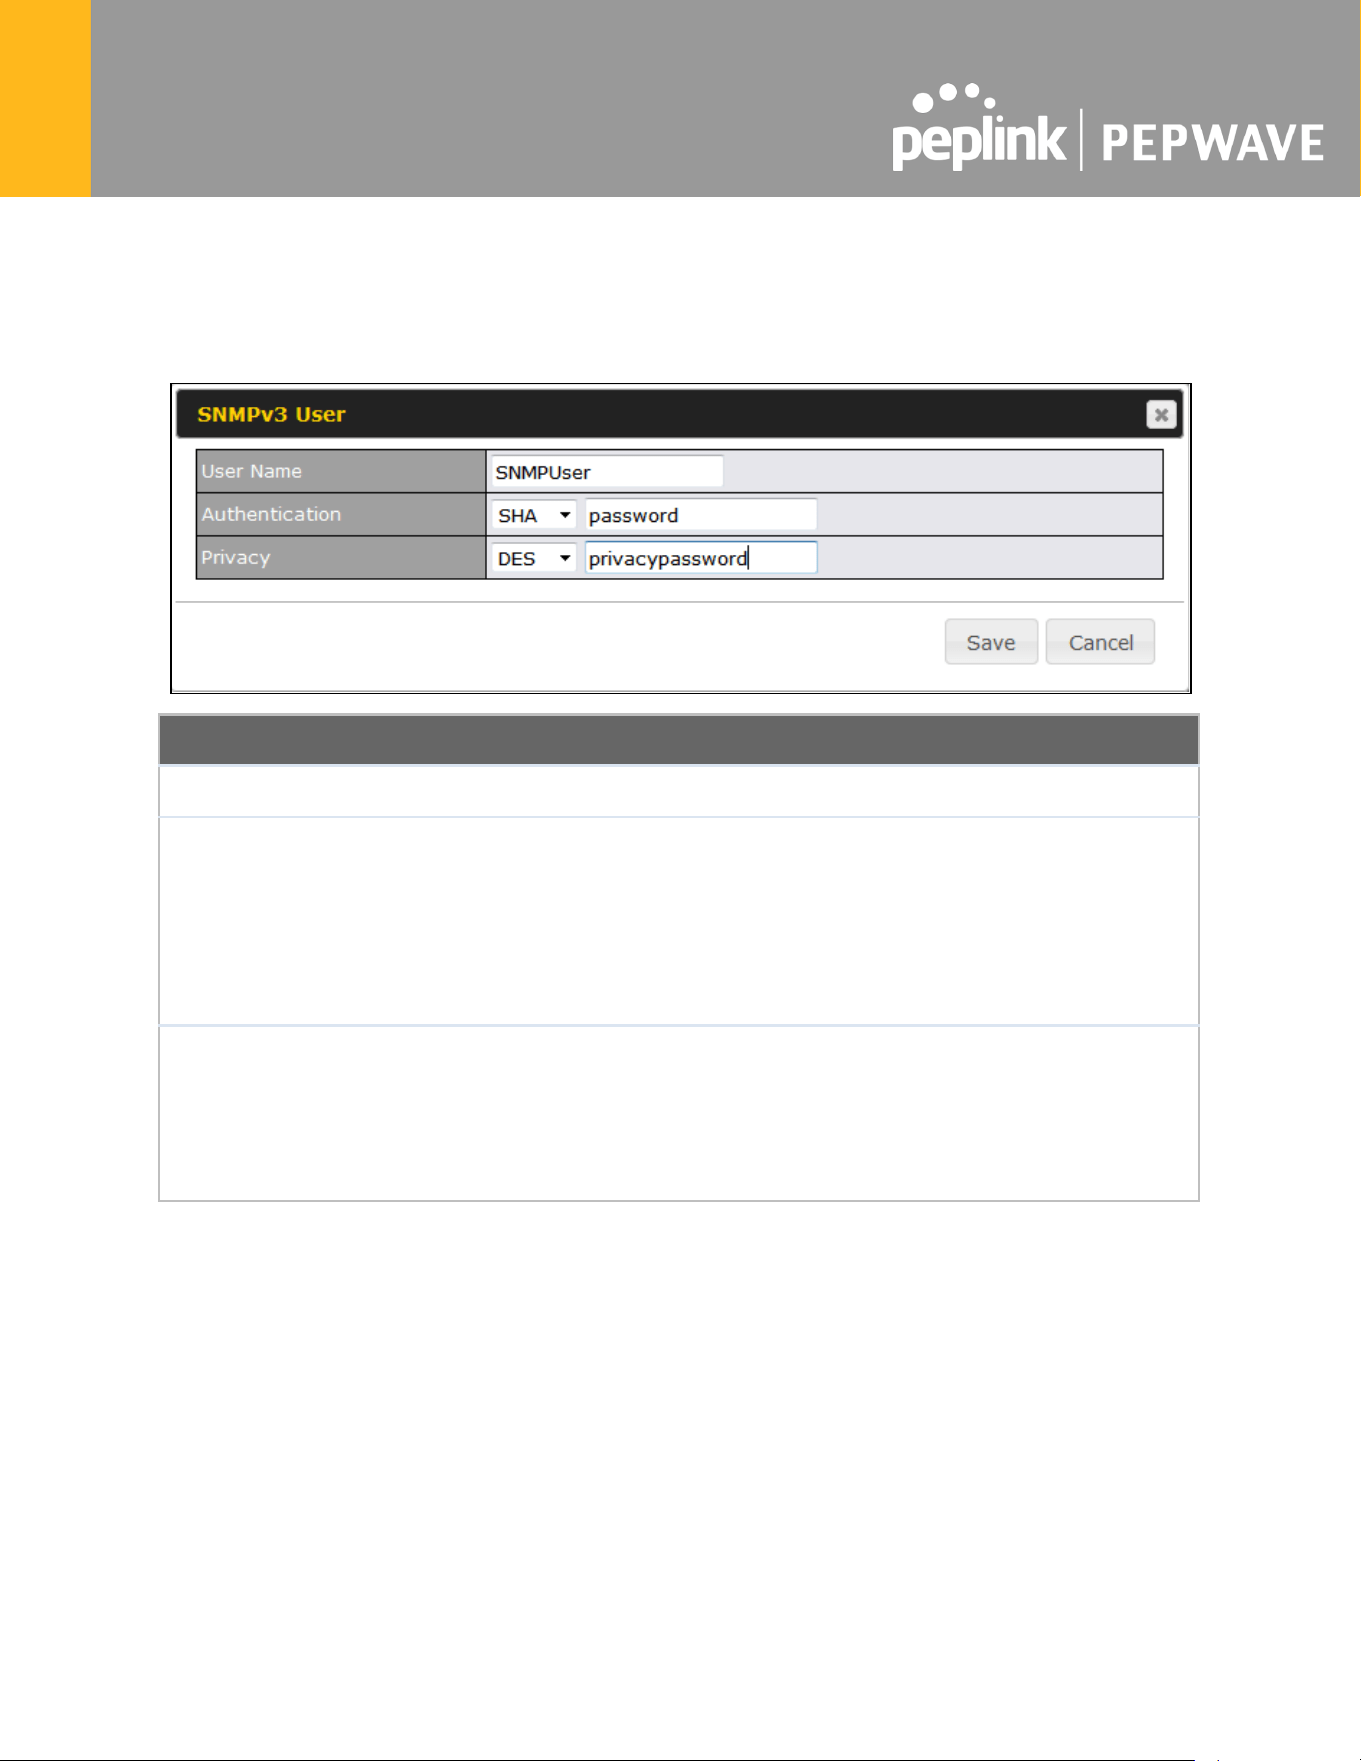Viewport: 1361px width, 1761px height.
Task: Save the SNMPv3 user settings
Action: [991, 642]
